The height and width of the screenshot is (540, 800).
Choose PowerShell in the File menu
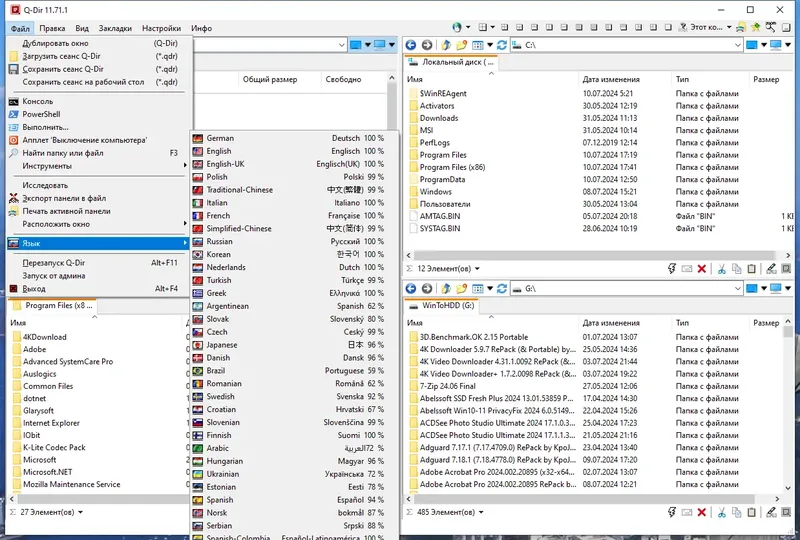pyautogui.click(x=99, y=114)
